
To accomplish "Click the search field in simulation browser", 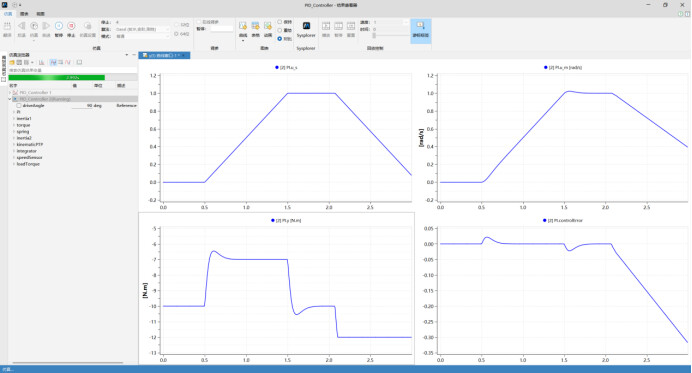I will (73, 70).
